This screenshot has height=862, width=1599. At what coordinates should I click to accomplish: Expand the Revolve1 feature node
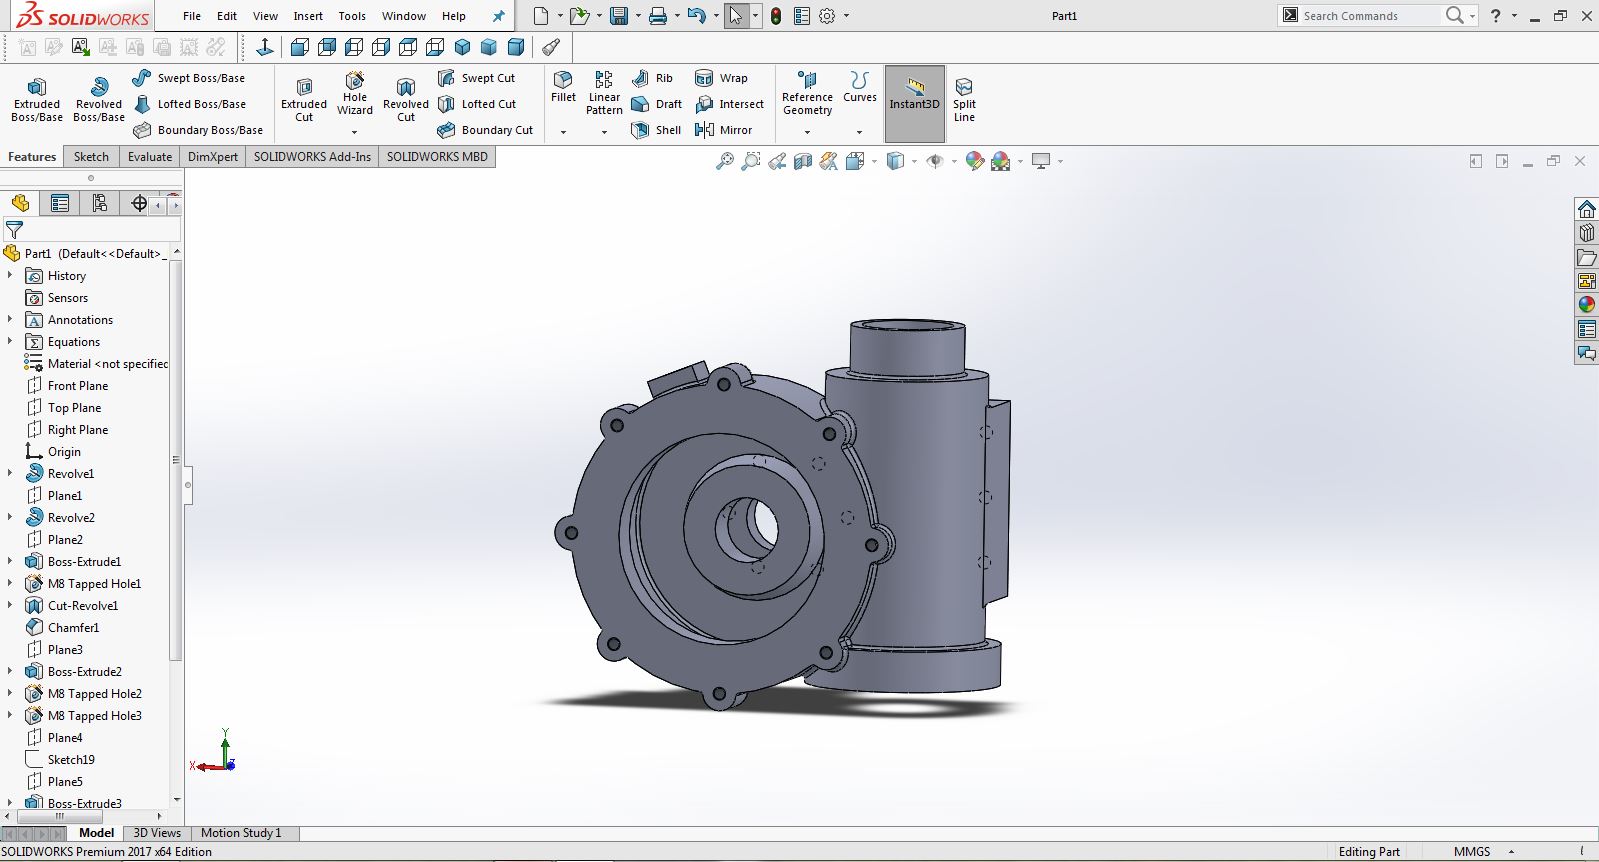pyautogui.click(x=10, y=473)
